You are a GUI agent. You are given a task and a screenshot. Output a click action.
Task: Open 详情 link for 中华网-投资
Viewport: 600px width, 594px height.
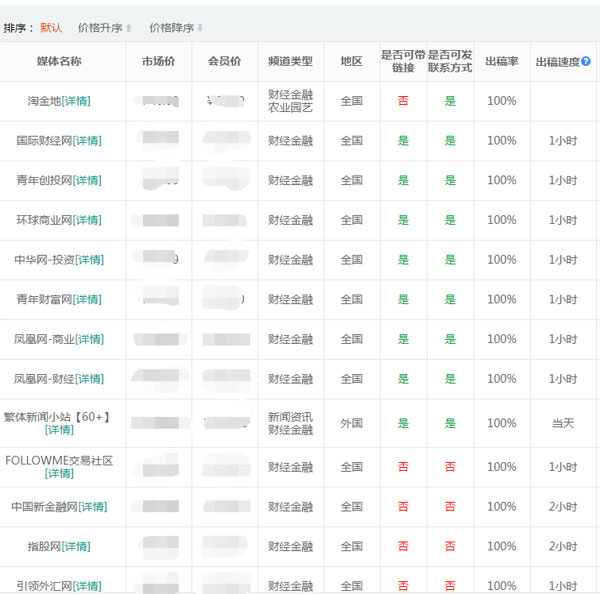[x=90, y=260]
